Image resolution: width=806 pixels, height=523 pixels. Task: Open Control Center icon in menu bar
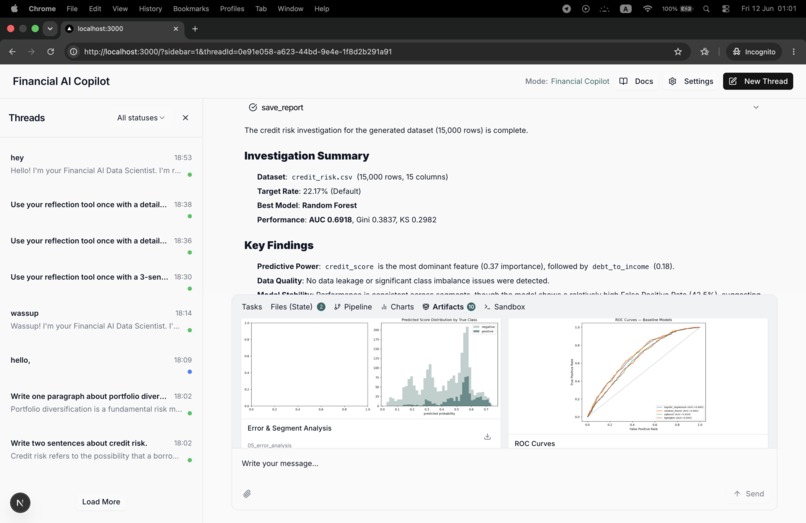pyautogui.click(x=725, y=9)
